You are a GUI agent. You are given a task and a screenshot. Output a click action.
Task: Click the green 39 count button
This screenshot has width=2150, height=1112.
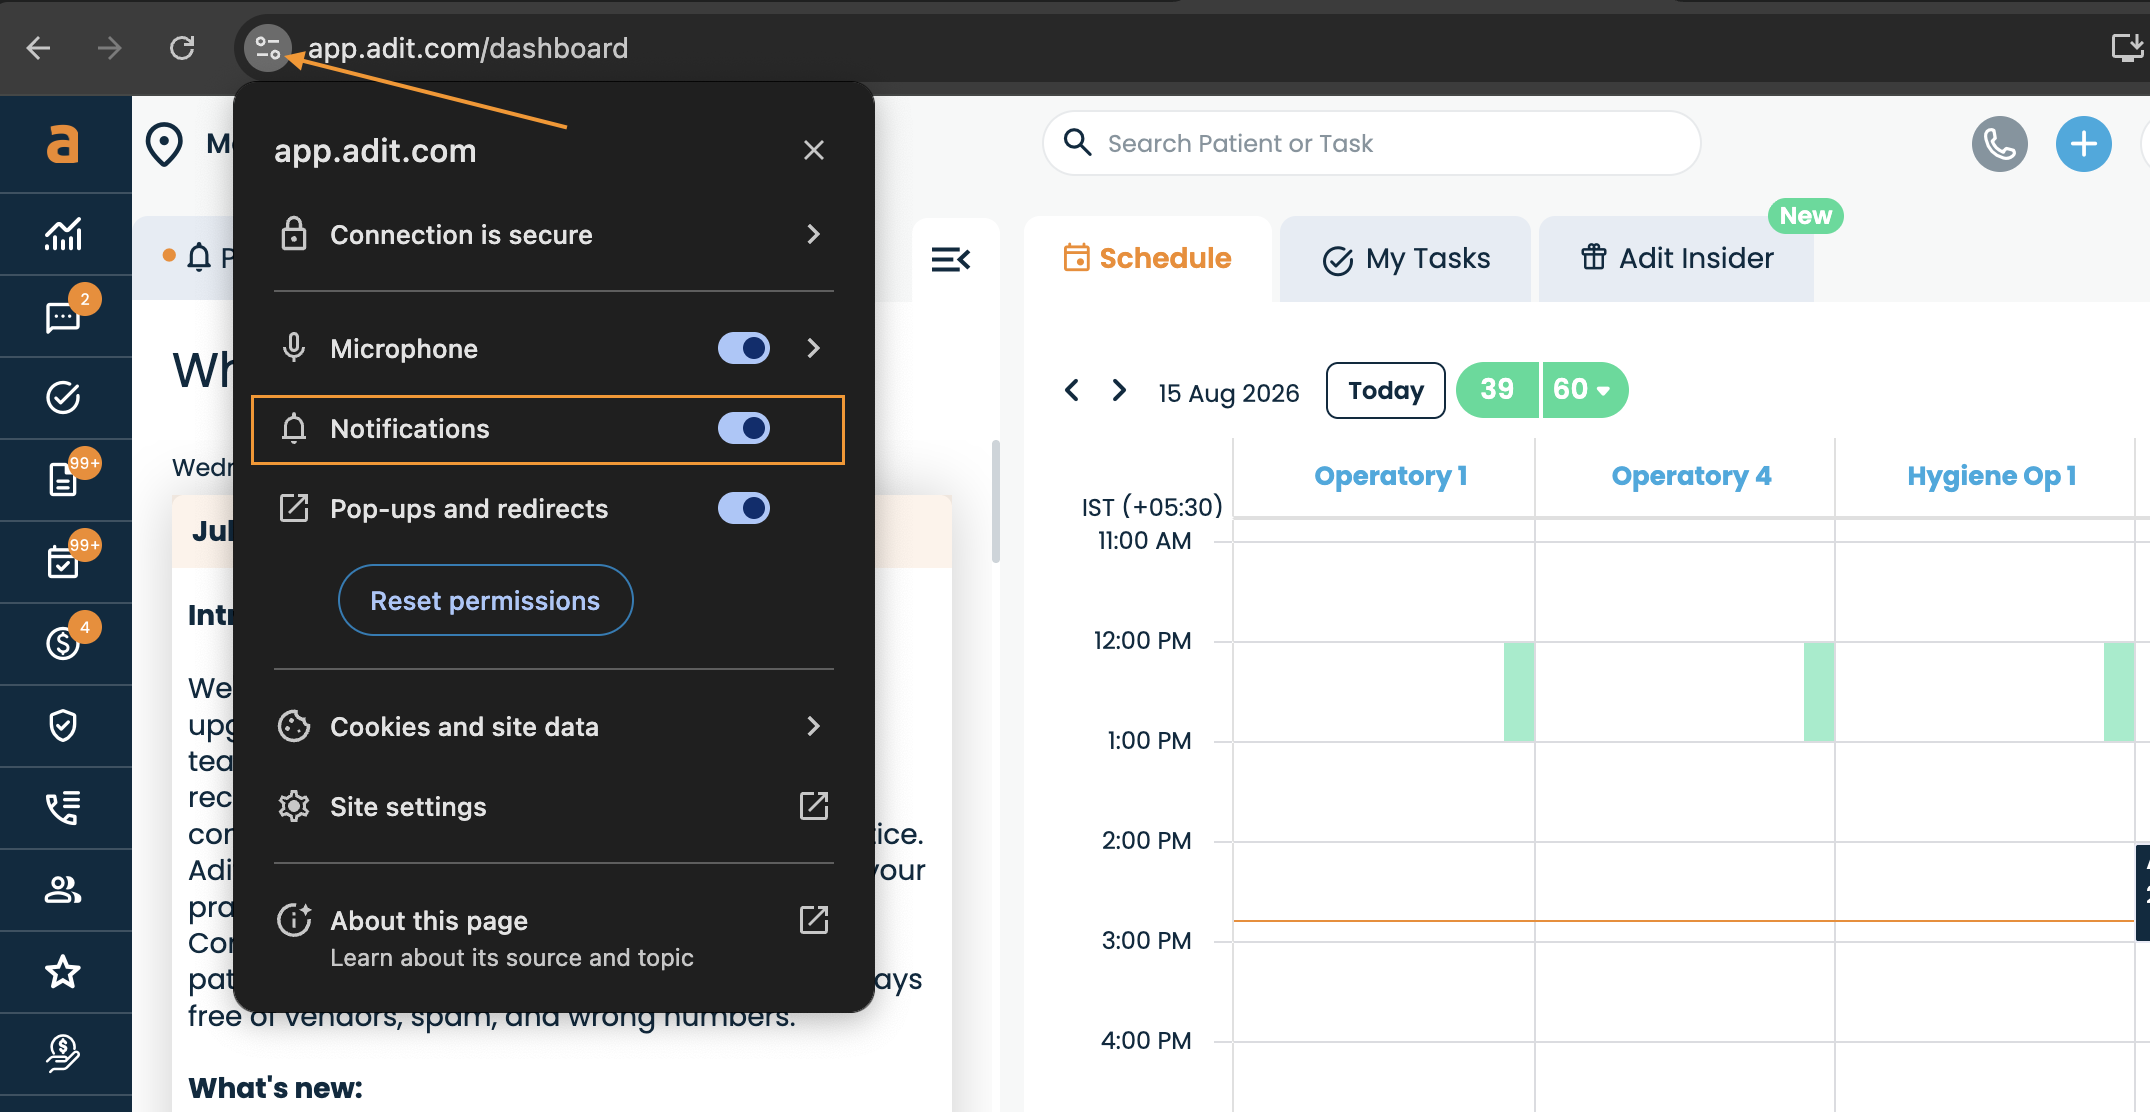click(x=1497, y=390)
